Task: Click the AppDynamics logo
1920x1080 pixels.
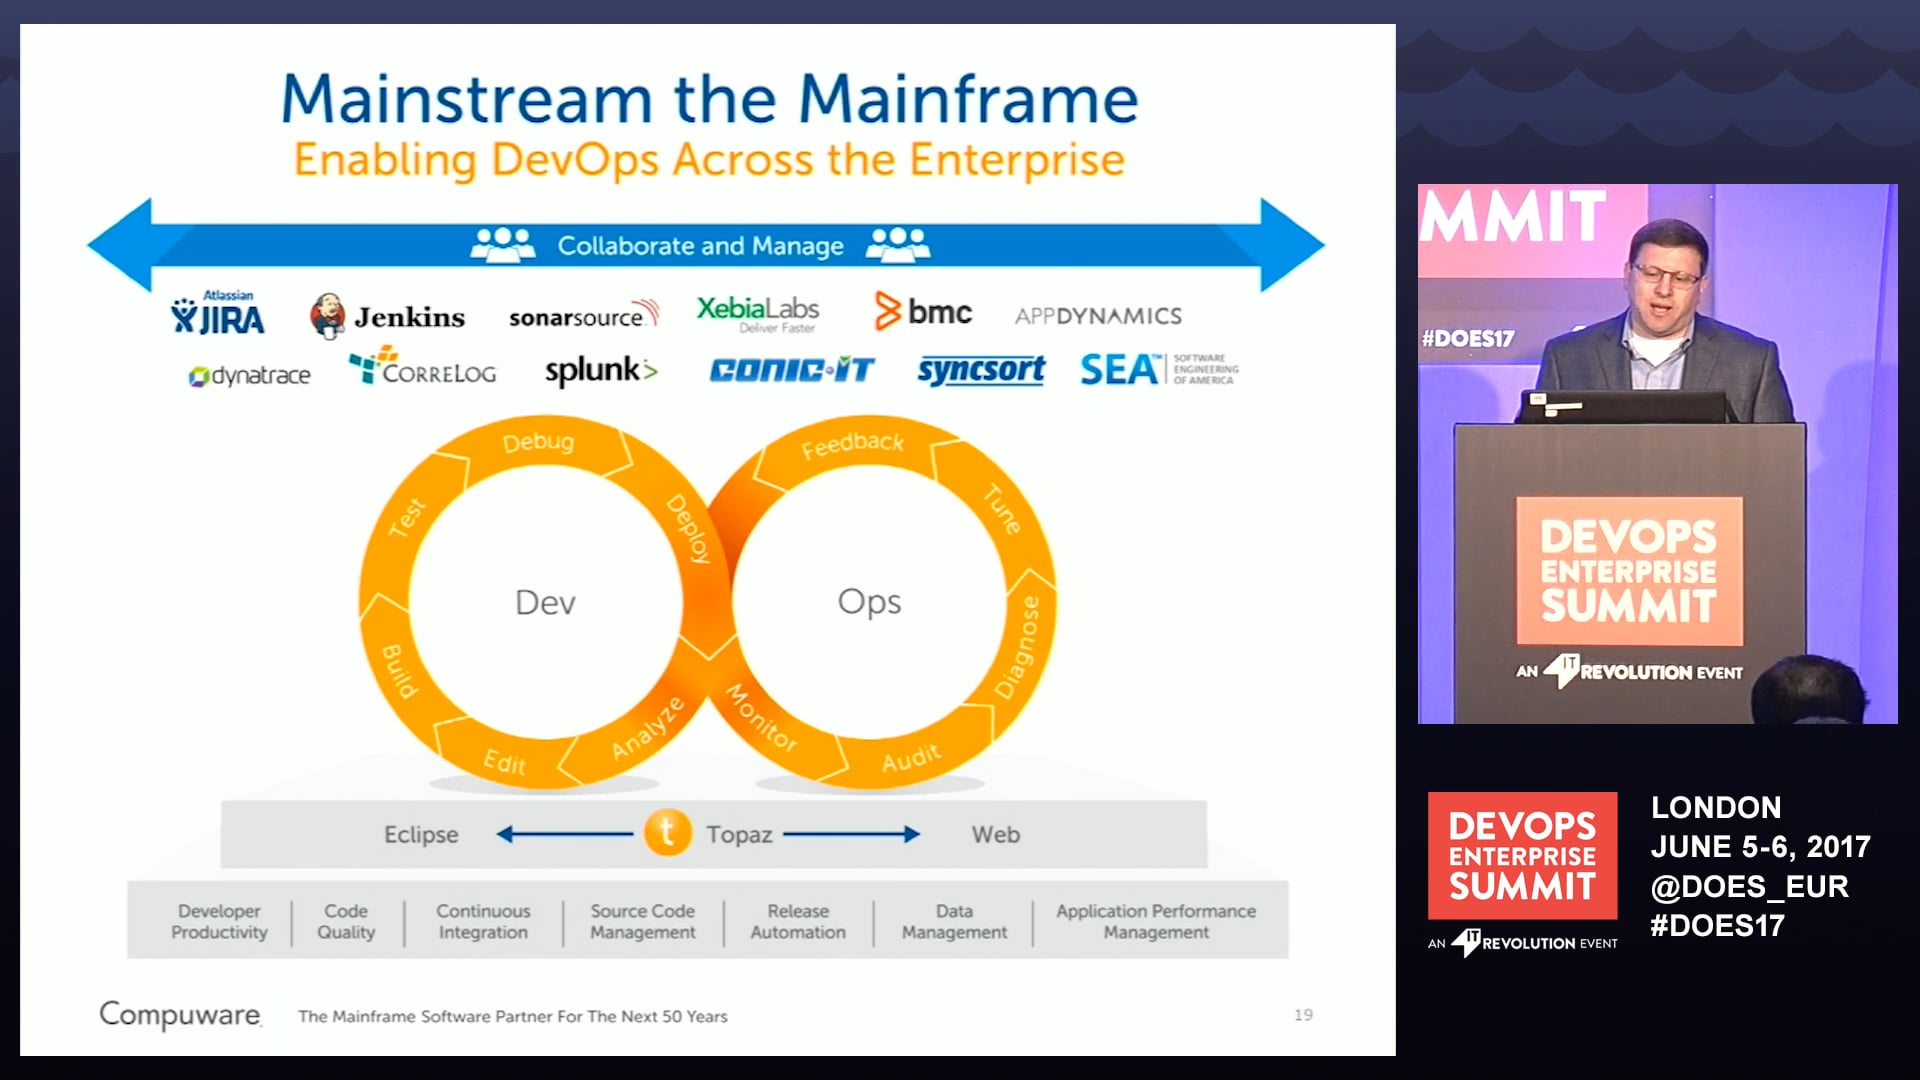Action: tap(1098, 316)
